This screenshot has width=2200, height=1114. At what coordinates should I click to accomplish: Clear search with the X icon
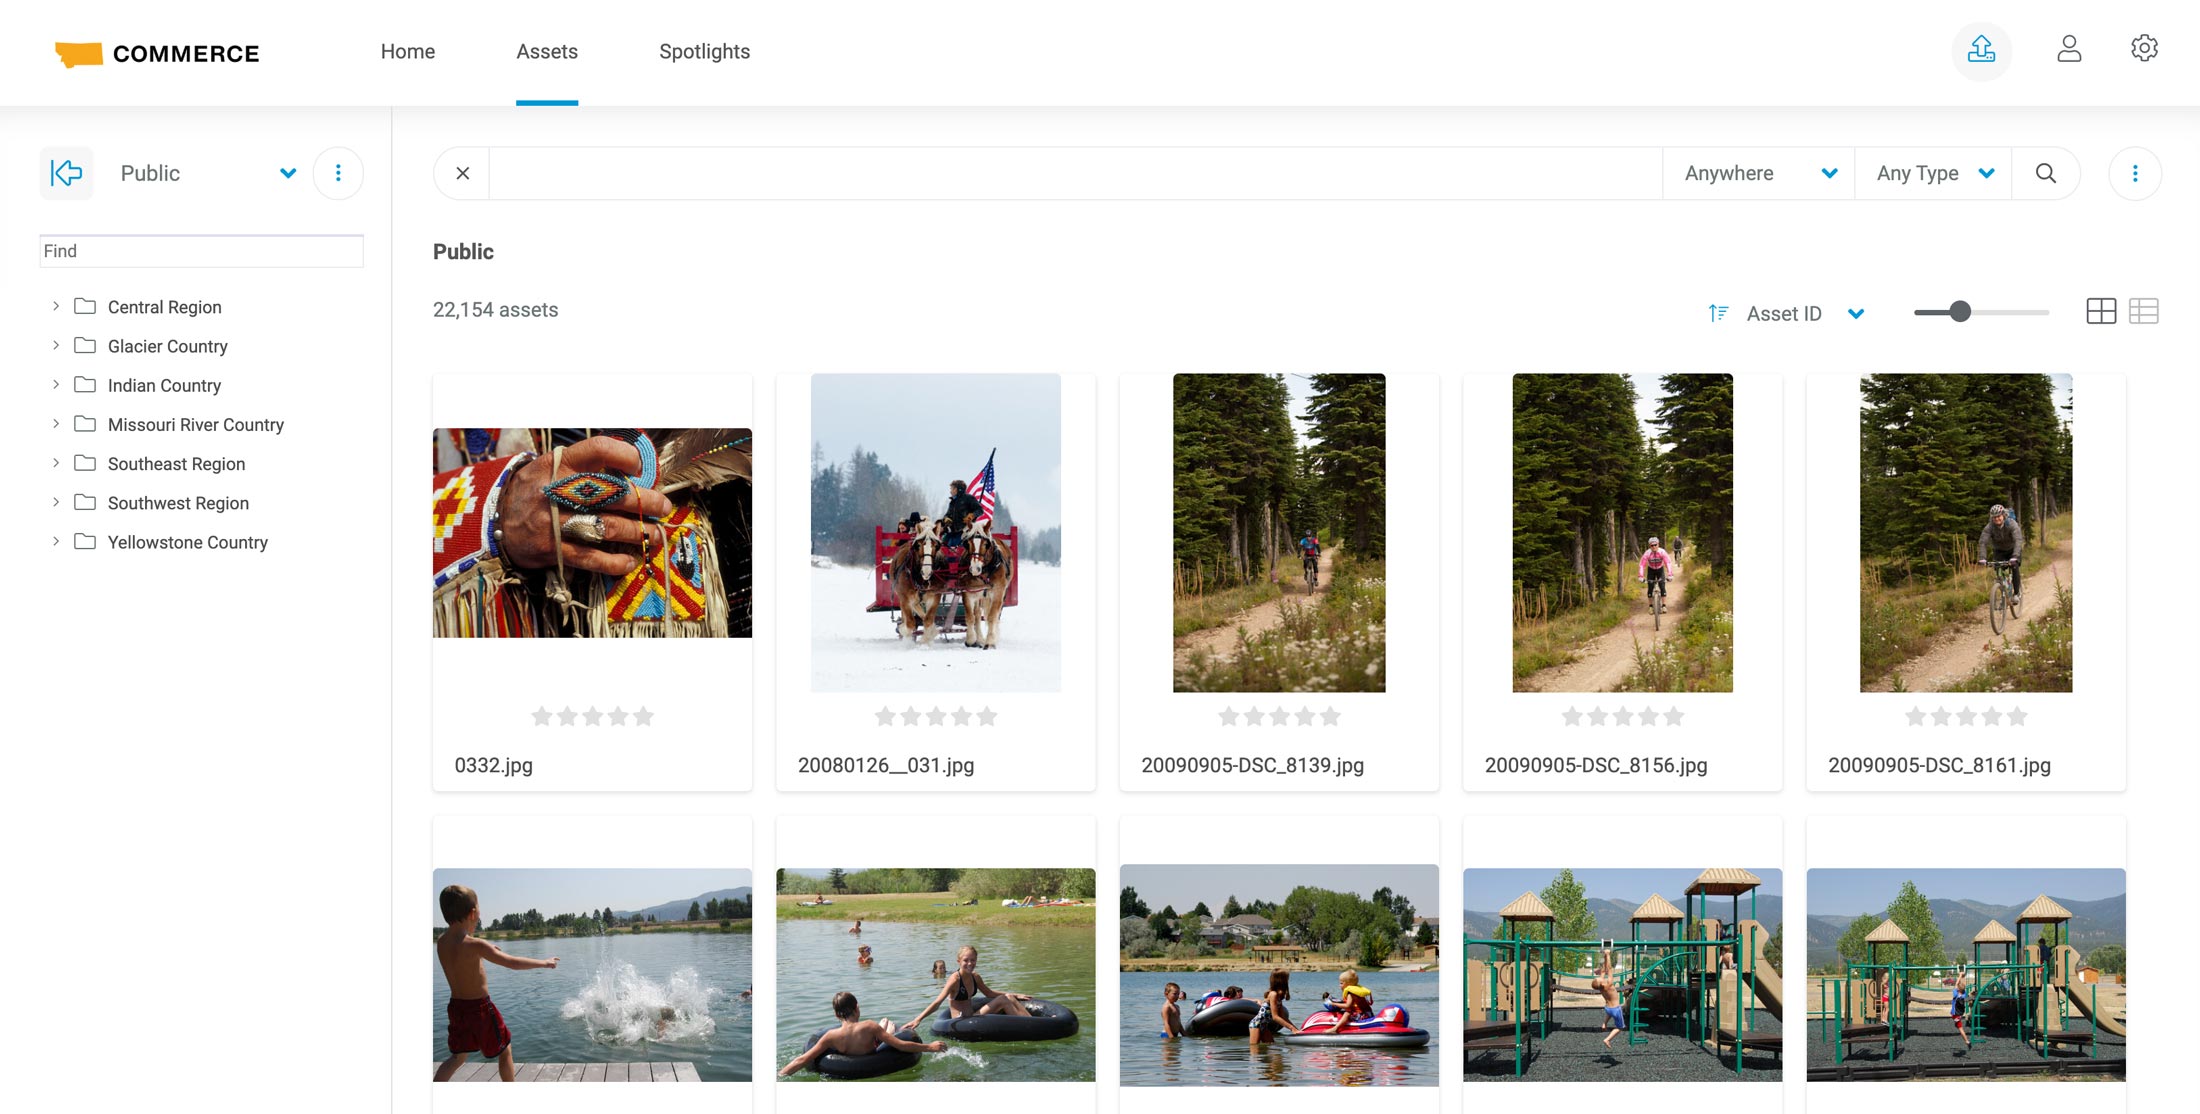click(462, 173)
